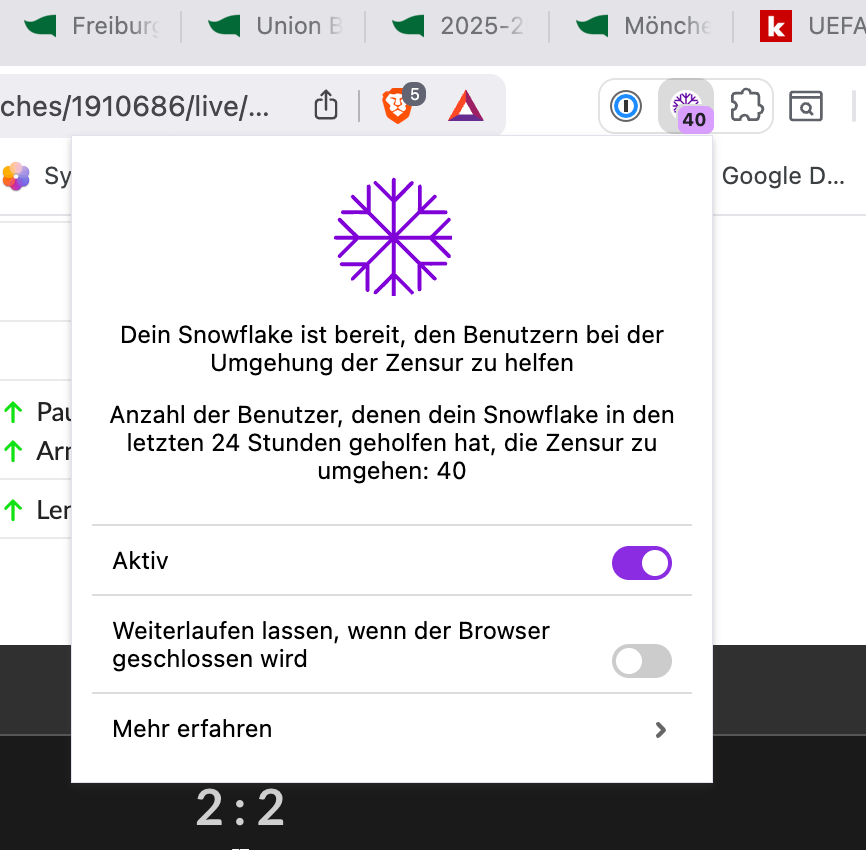This screenshot has height=850, width=866.
Task: Click the Mehr erfahren text label
Action: tap(192, 729)
